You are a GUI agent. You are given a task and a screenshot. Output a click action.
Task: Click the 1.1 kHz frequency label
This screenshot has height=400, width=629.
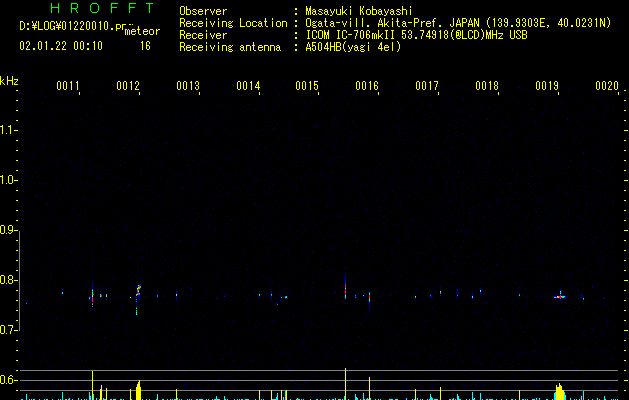pyautogui.click(x=8, y=130)
